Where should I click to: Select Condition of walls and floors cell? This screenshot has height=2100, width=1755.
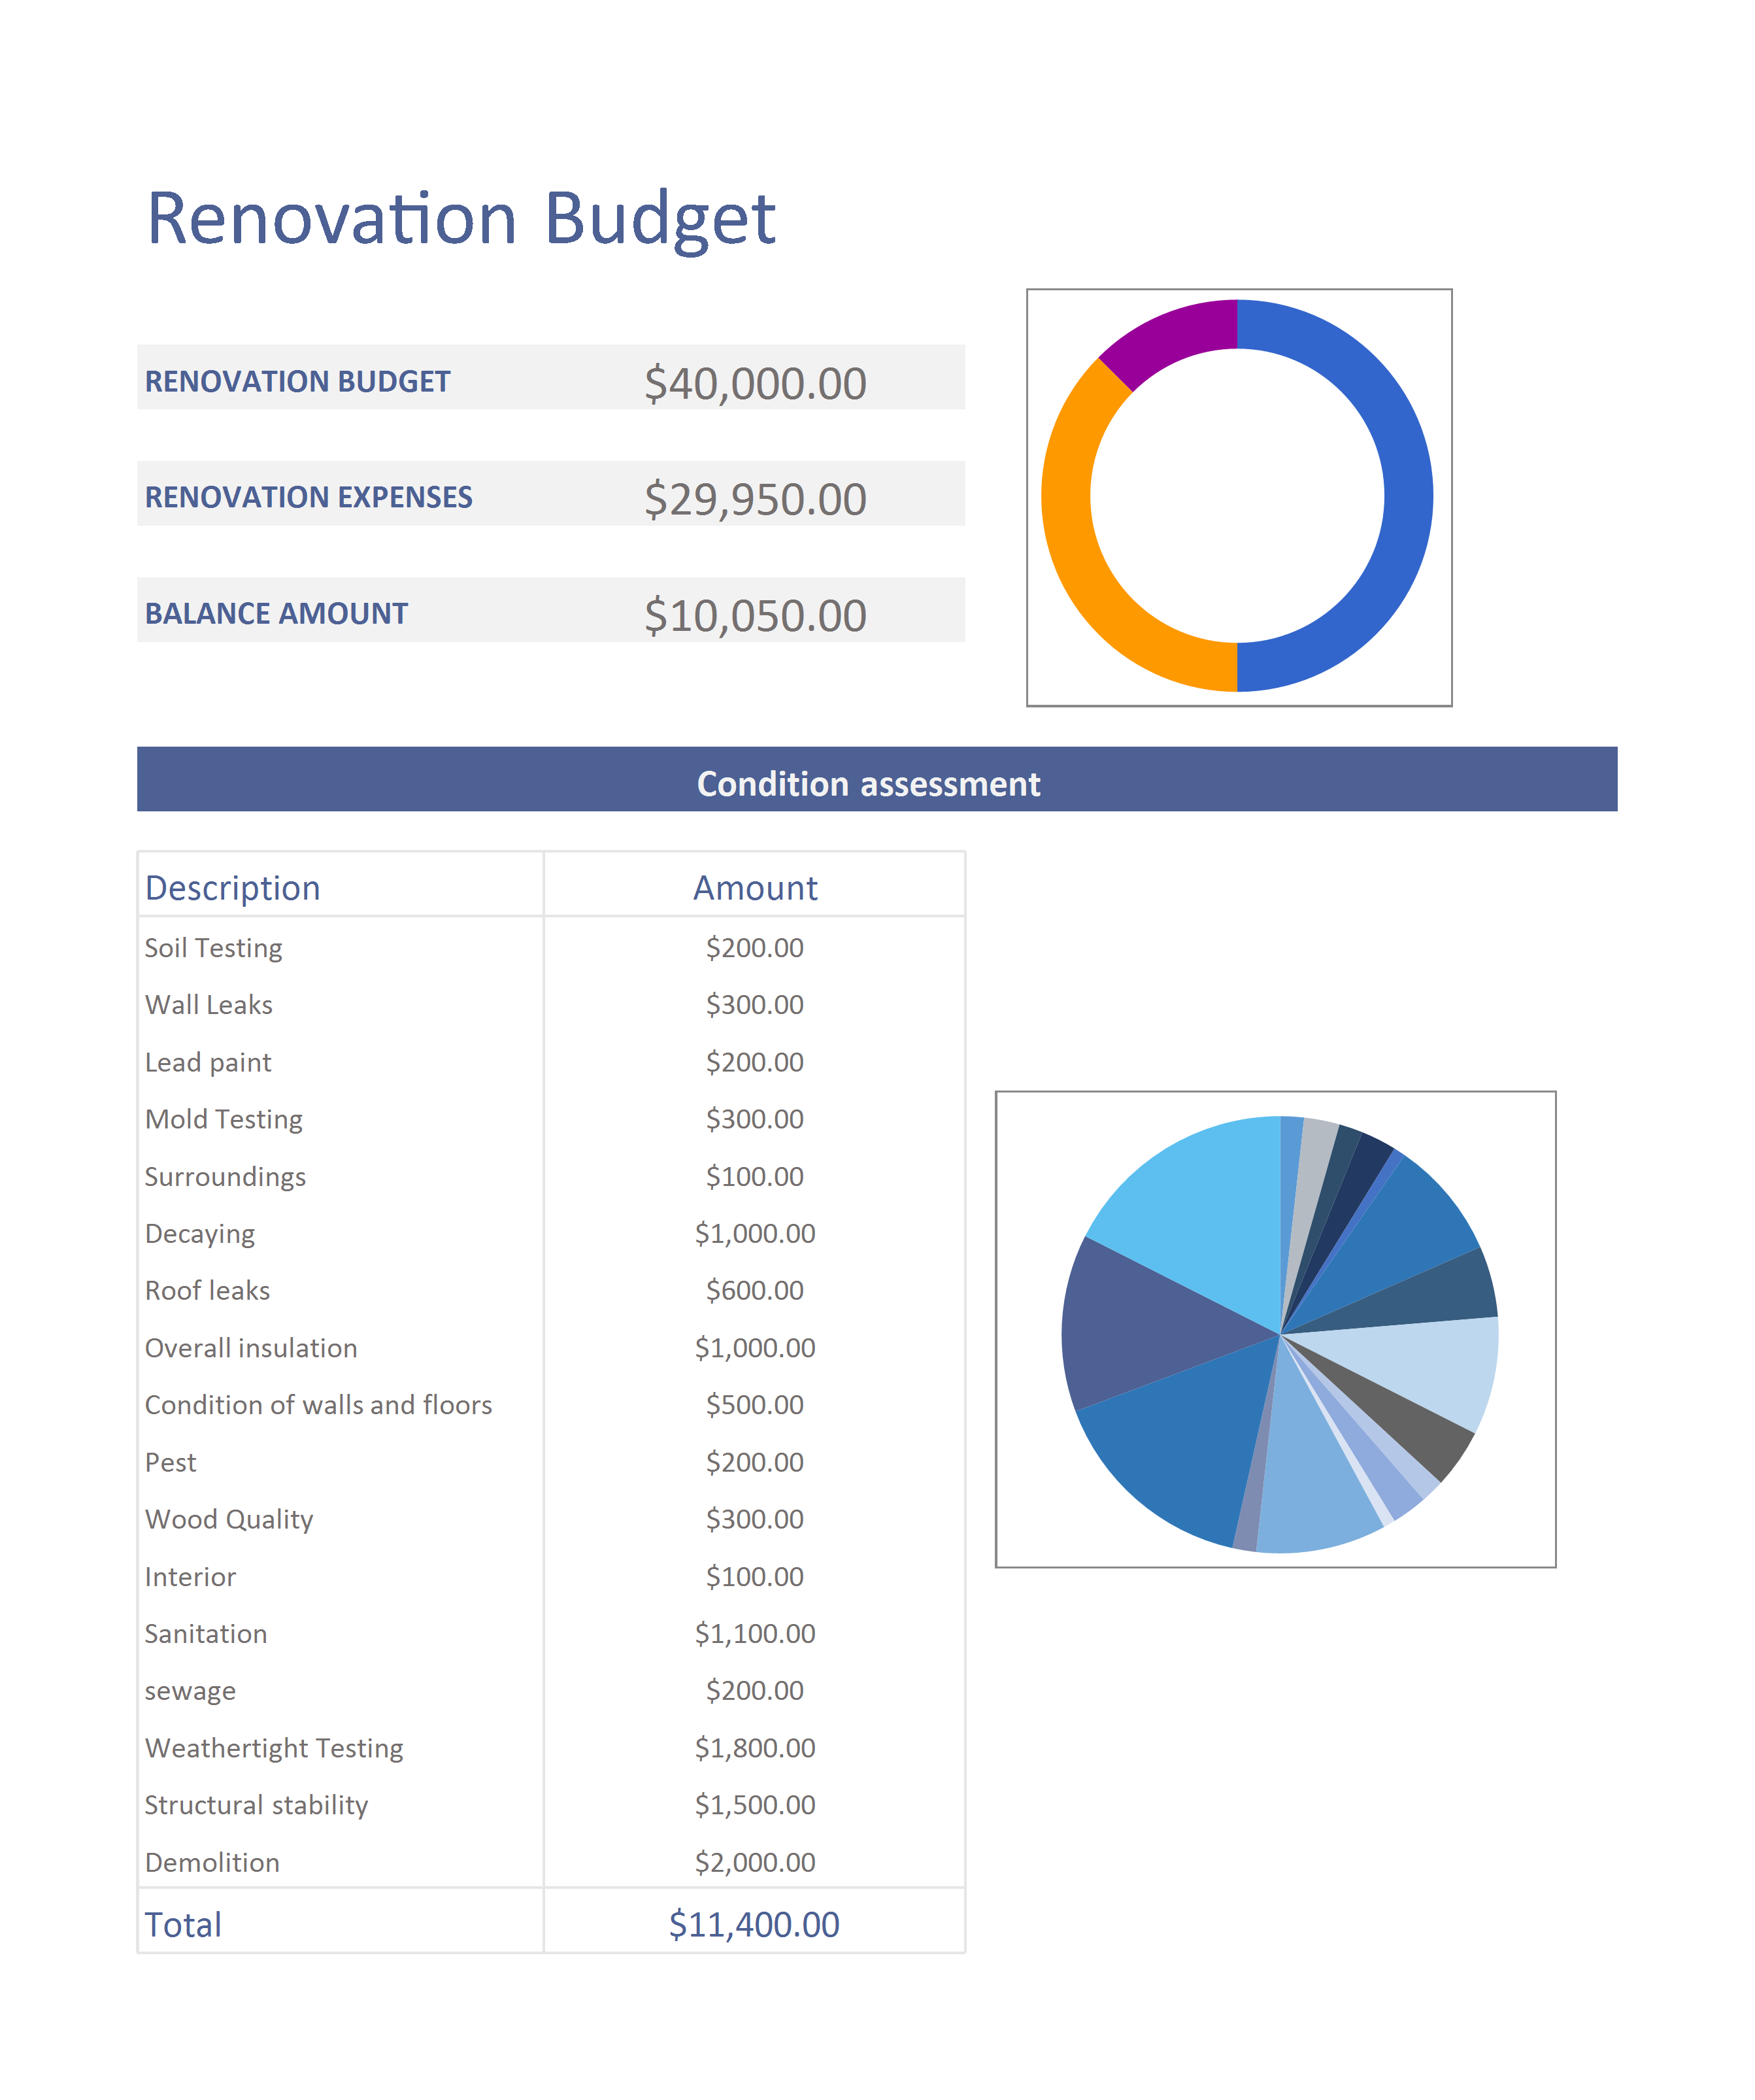pos(319,1405)
